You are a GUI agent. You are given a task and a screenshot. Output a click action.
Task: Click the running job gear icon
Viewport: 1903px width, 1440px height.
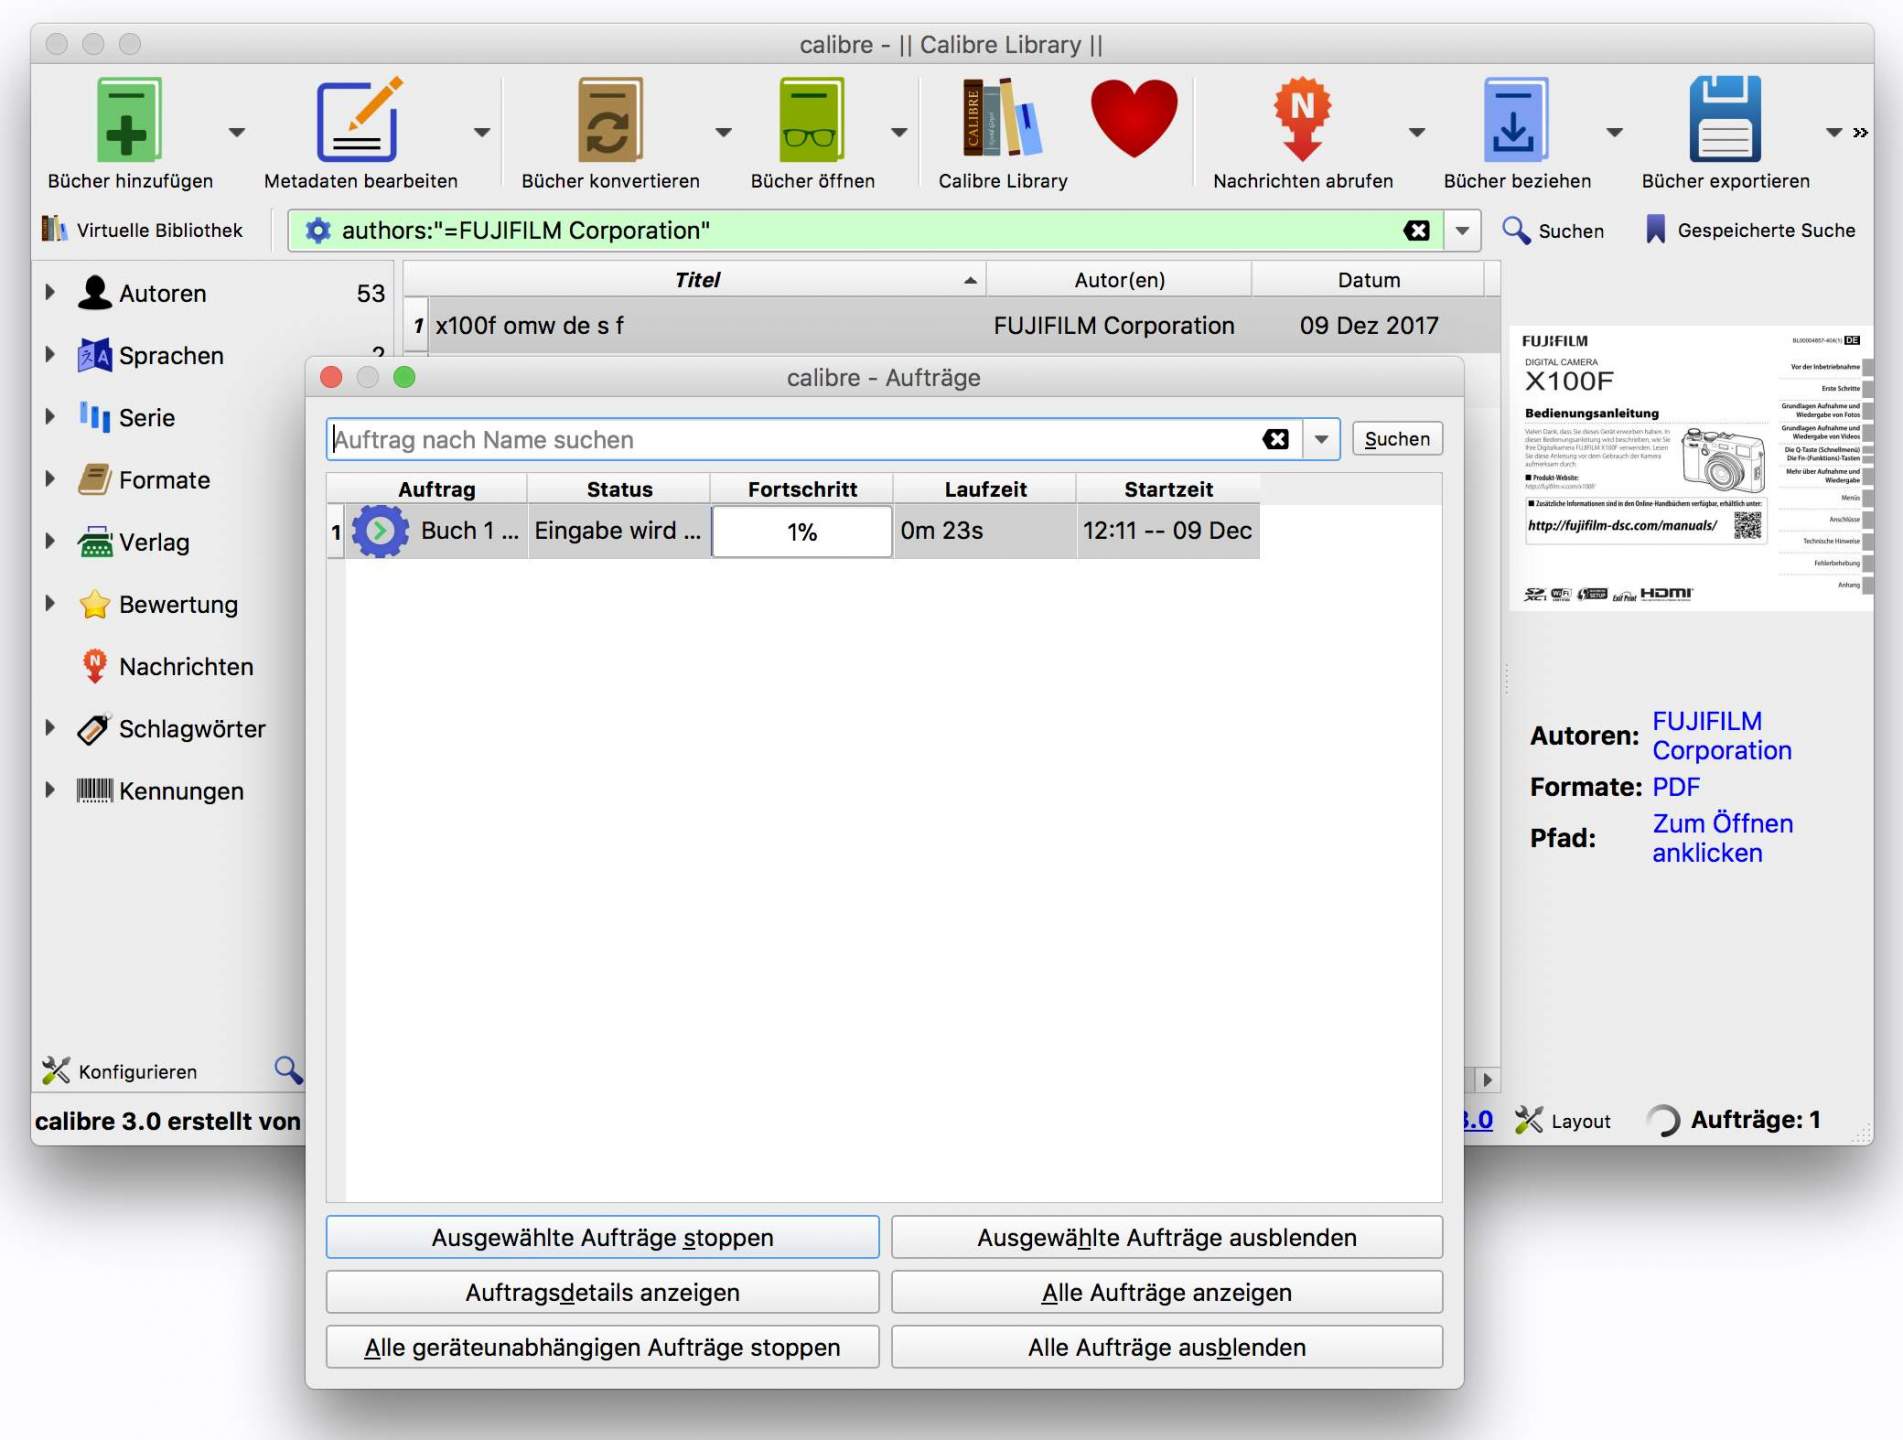(x=380, y=531)
